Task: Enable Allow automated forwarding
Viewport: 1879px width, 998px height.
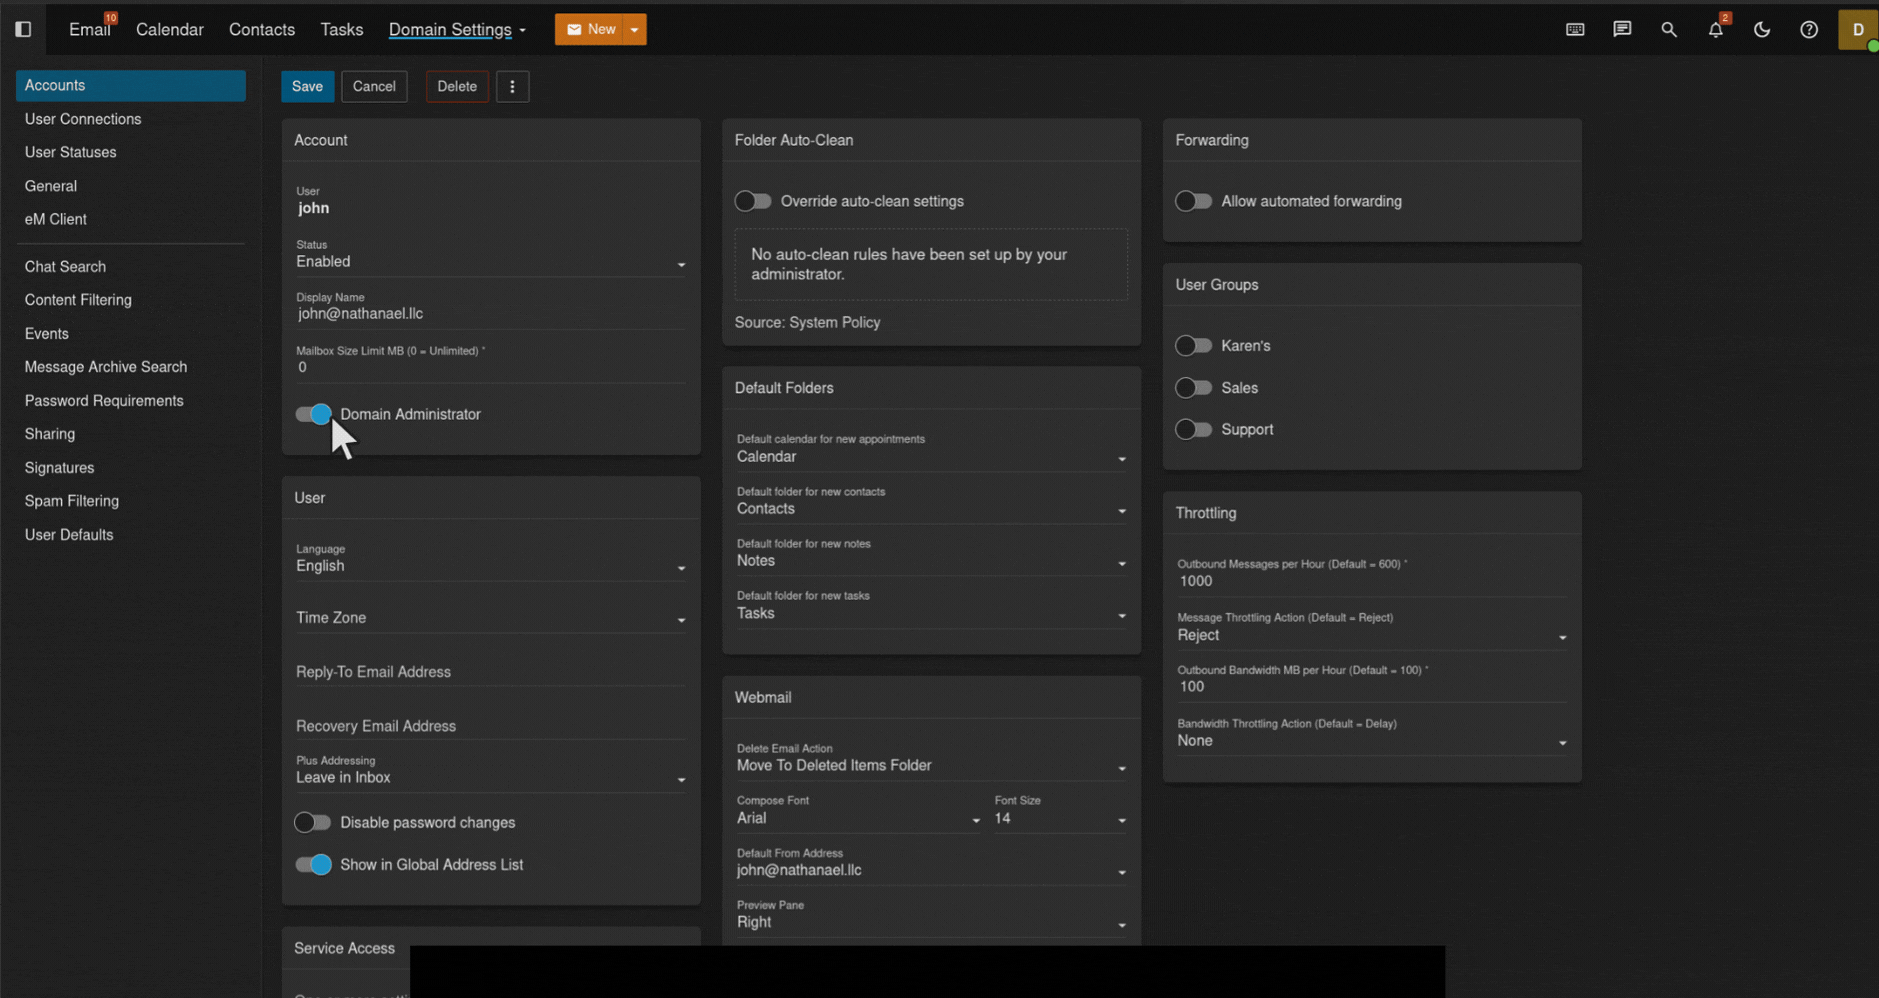Action: 1193,201
